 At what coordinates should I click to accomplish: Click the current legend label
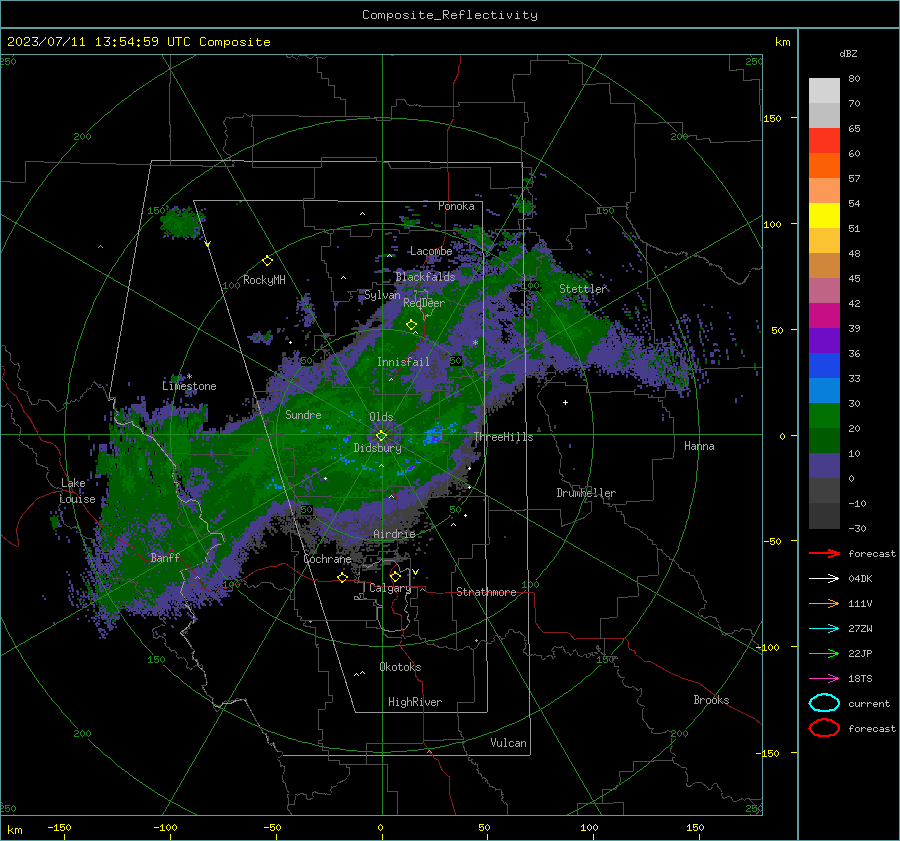coord(869,704)
